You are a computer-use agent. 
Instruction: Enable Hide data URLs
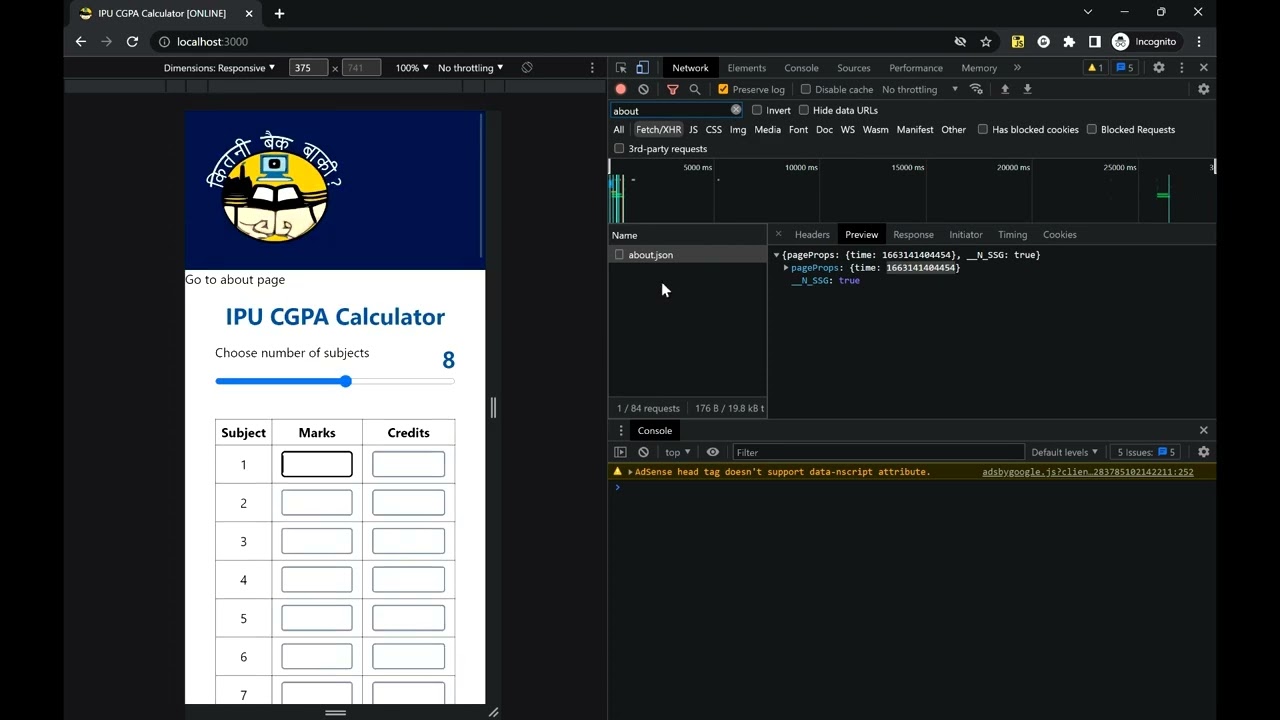point(804,110)
